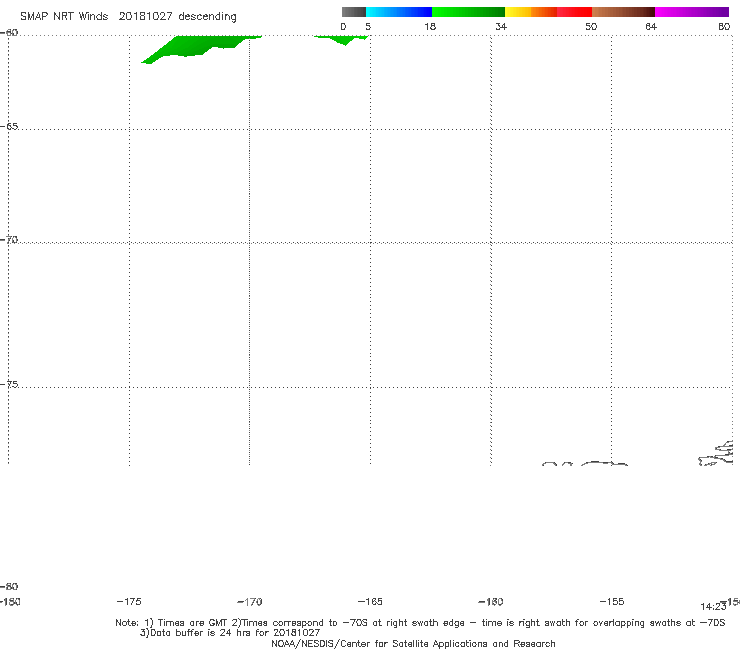
Task: Click the coastline outline at right edge
Action: 716,453
